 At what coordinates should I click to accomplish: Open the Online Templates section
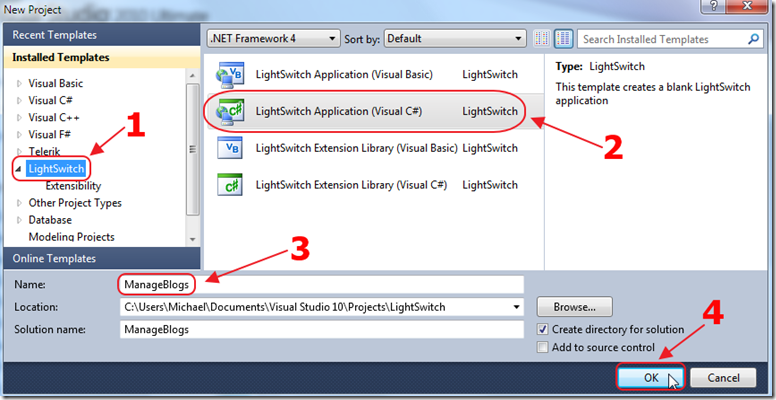tap(101, 258)
